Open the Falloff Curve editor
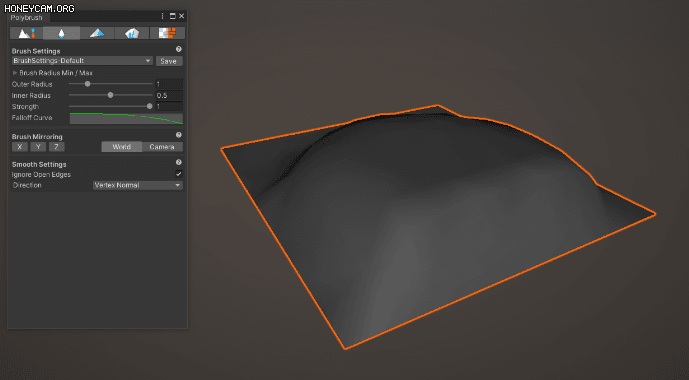689x380 pixels. point(127,118)
